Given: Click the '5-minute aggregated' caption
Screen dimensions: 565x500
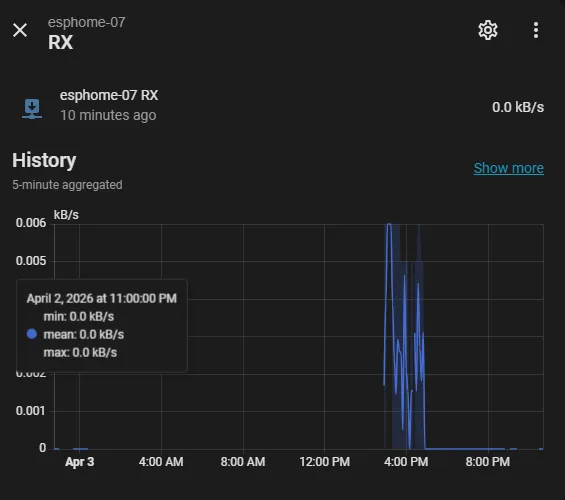Looking at the screenshot, I should [67, 185].
